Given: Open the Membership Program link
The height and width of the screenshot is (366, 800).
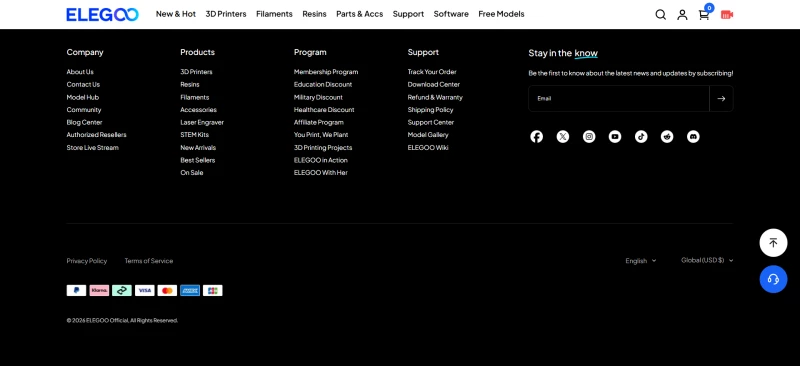Looking at the screenshot, I should tap(326, 72).
